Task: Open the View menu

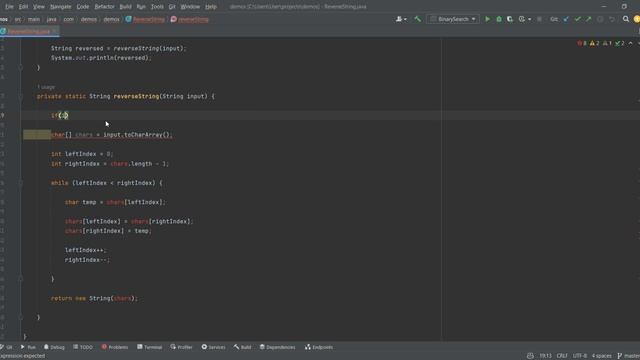Action: [39, 7]
